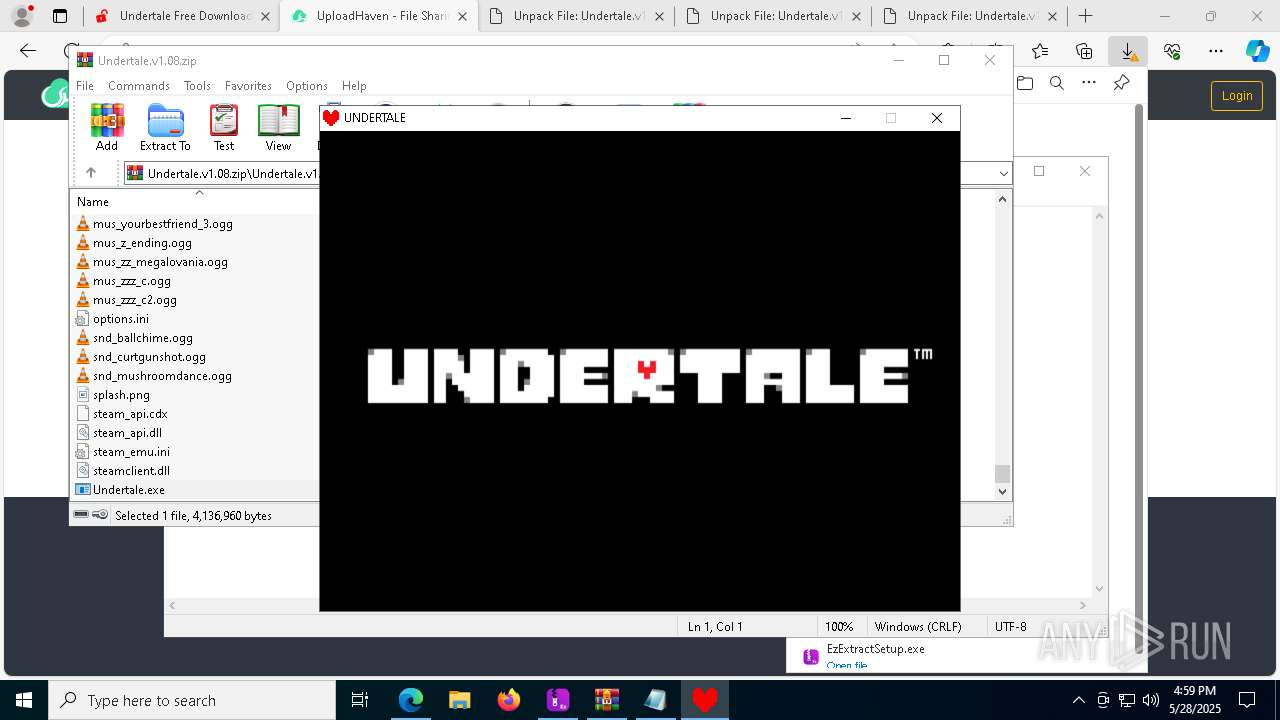Viewport: 1280px width, 720px height.
Task: Click the red heart icon in UNDERTALE title bar
Action: click(331, 118)
